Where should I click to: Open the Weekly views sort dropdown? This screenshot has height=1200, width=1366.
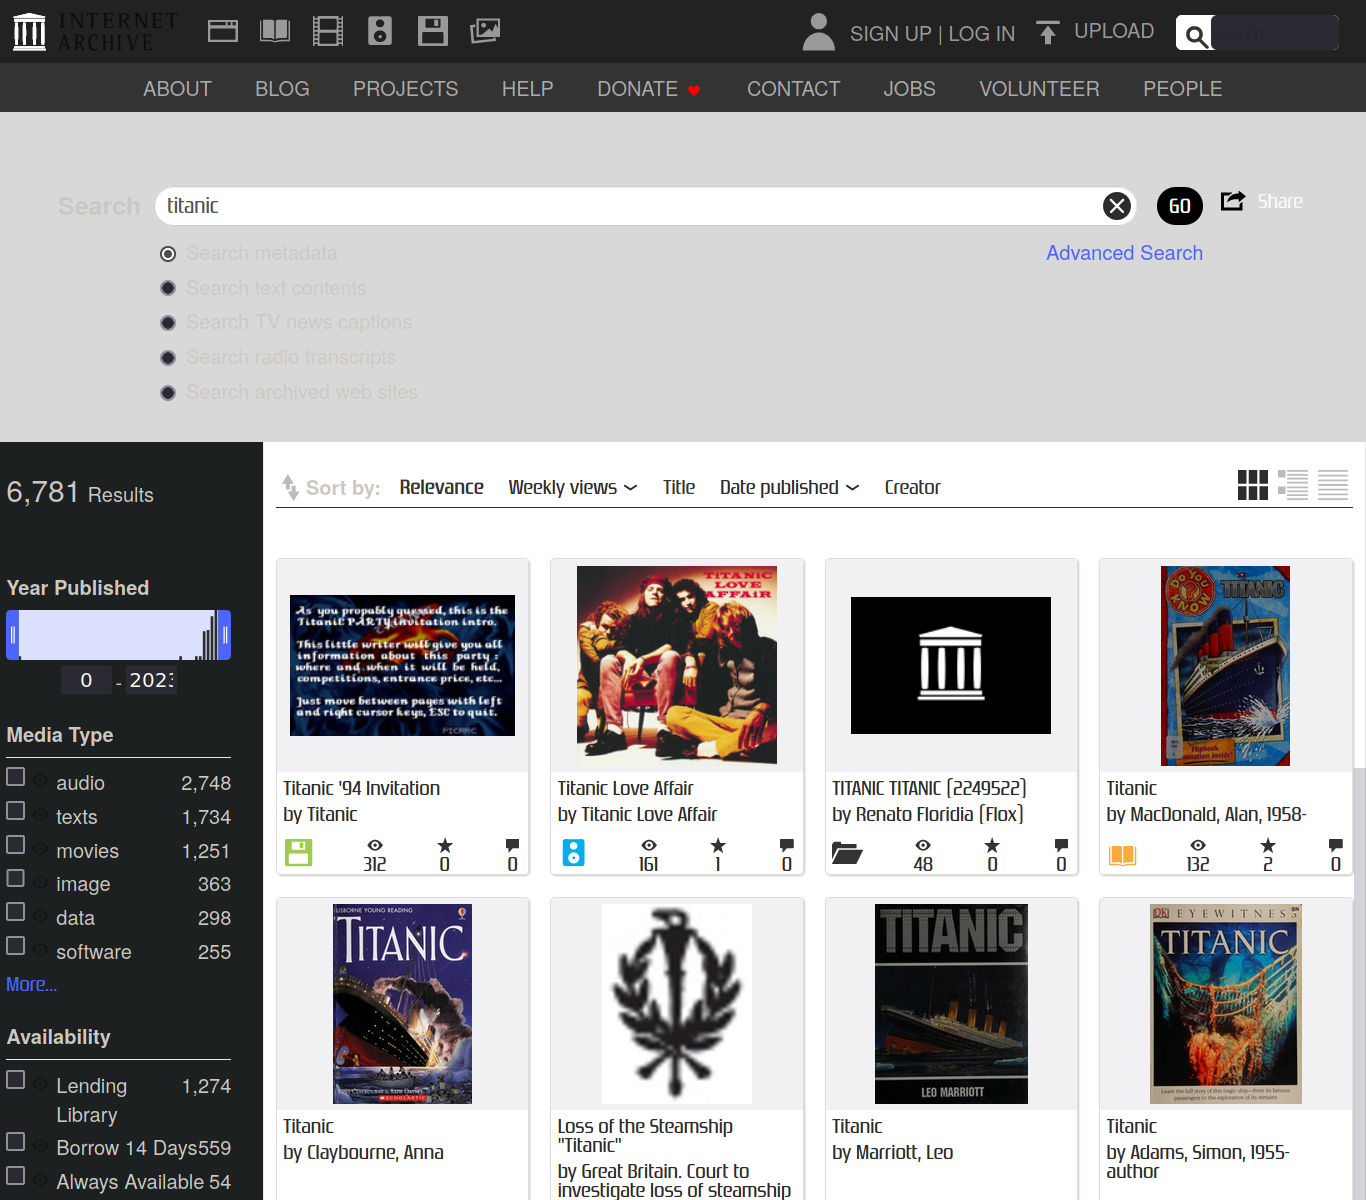click(571, 487)
